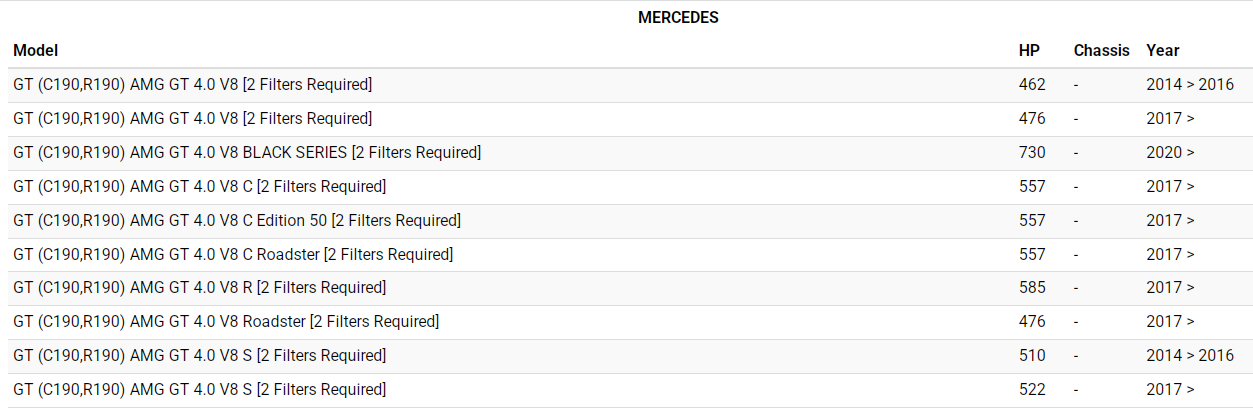This screenshot has height=410, width=1253.
Task: Click the "HP" column header
Action: [1029, 50]
